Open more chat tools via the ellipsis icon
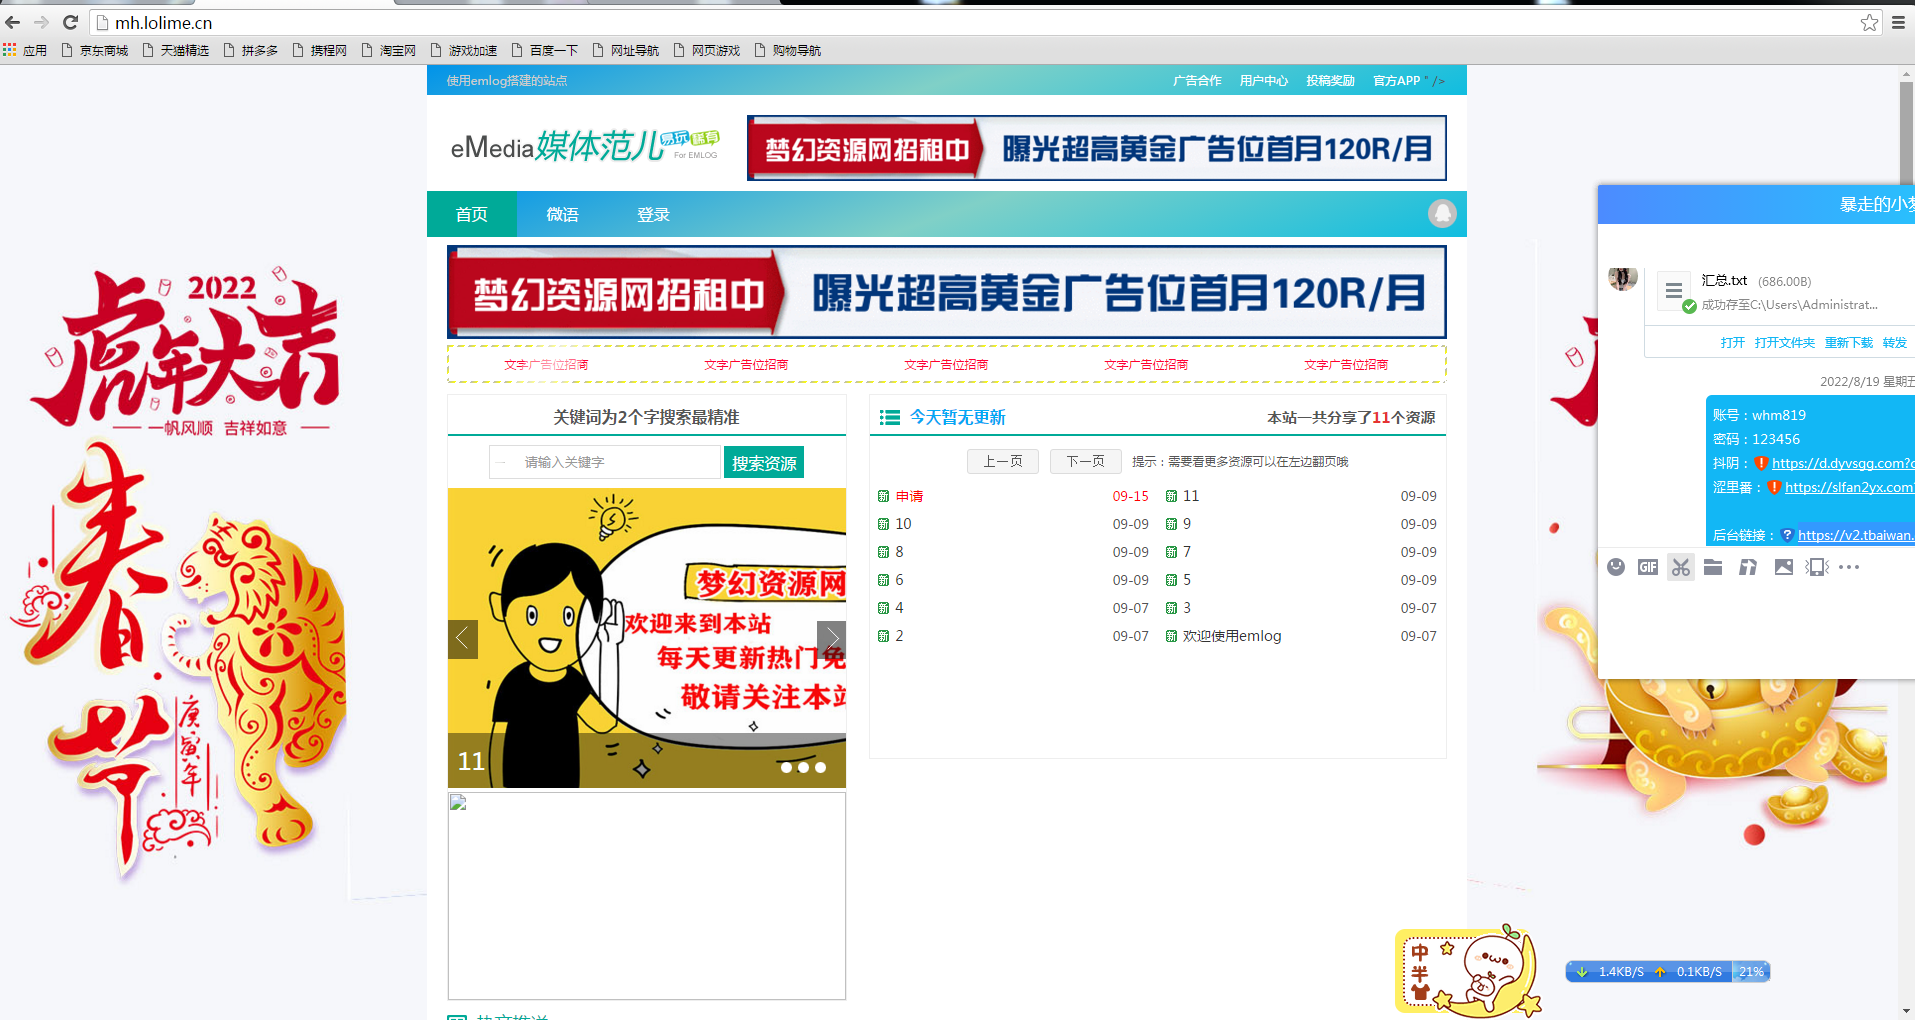 1848,567
